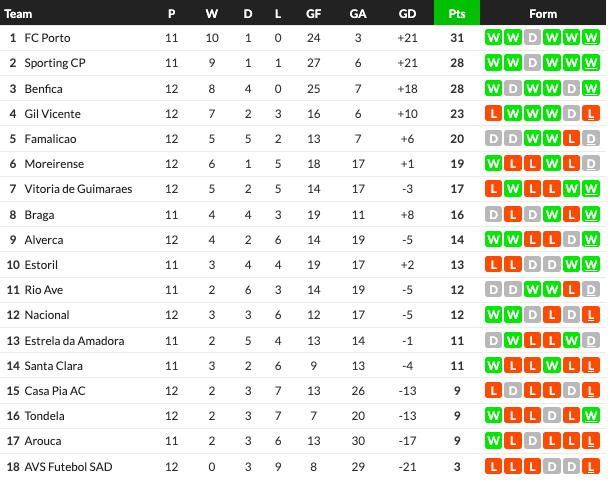Viewport: 608px width, 482px height.
Task: Click the Team column header
Action: coord(19,13)
